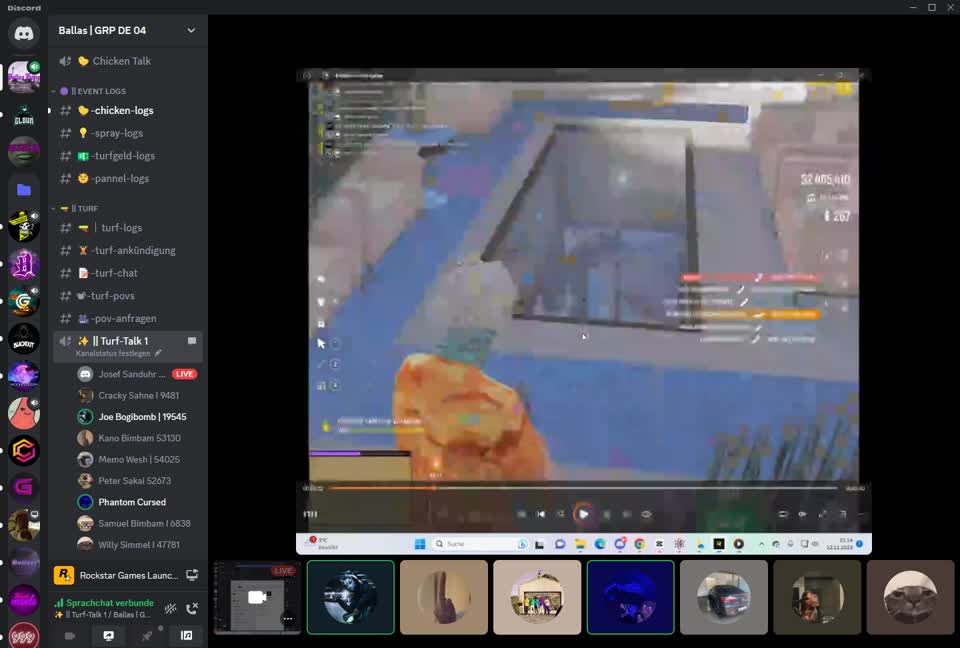Collapse the EVENT LOGS category

[95, 91]
